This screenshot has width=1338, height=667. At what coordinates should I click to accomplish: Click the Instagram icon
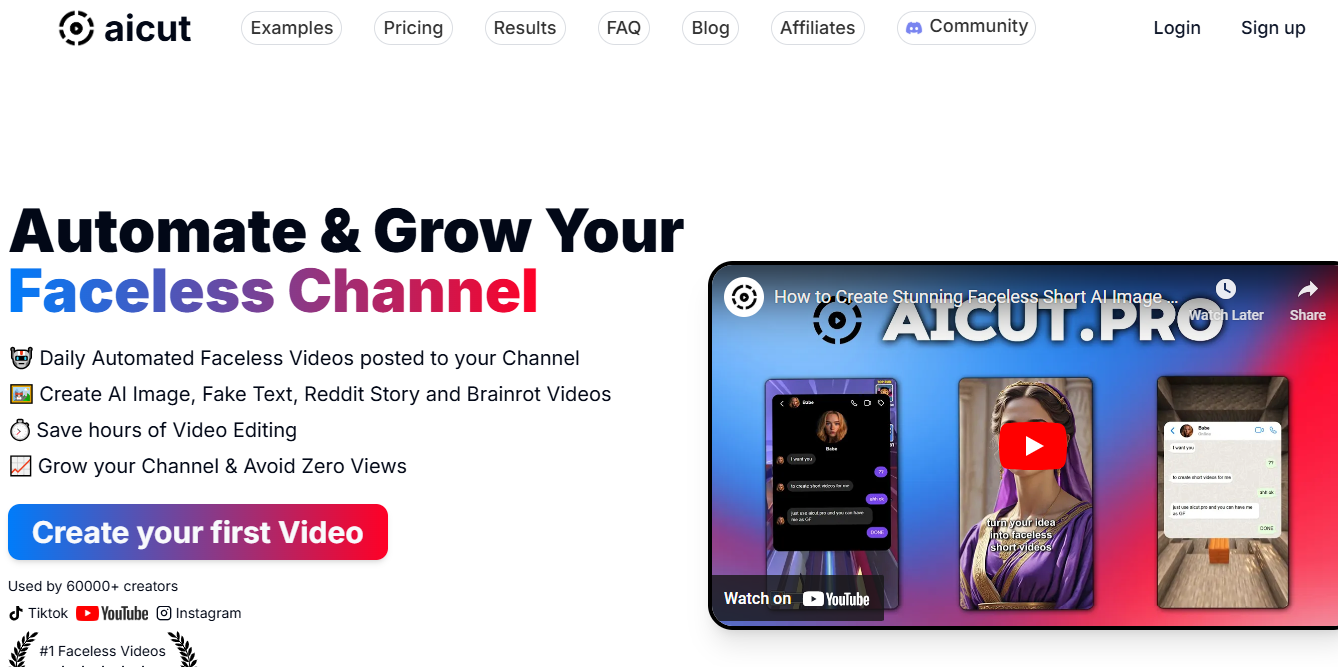pyautogui.click(x=164, y=613)
